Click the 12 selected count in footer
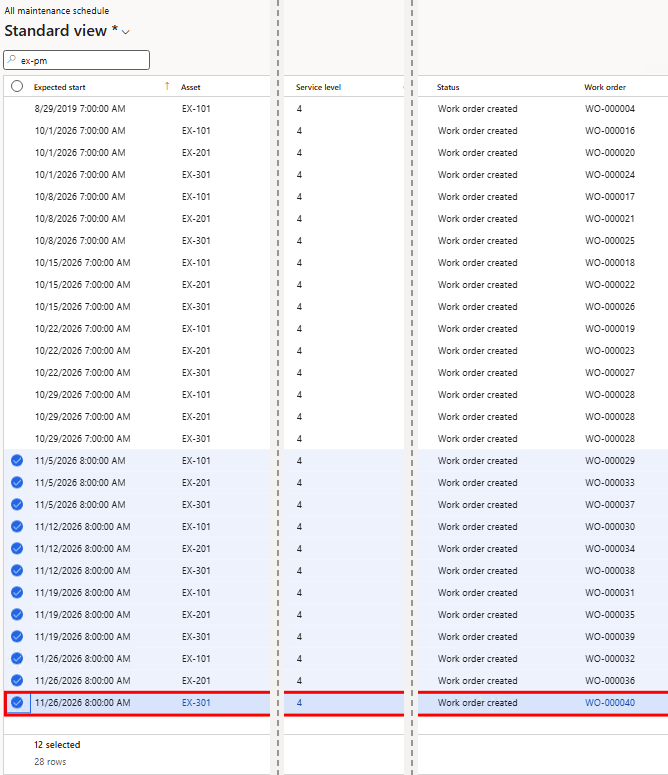 coord(57,745)
